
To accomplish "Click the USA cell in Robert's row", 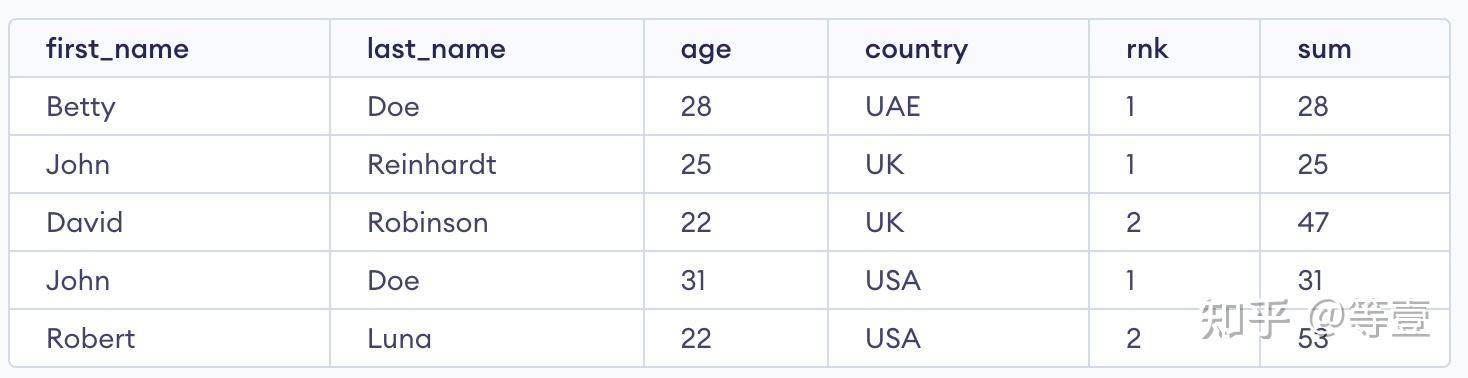I will coord(892,338).
